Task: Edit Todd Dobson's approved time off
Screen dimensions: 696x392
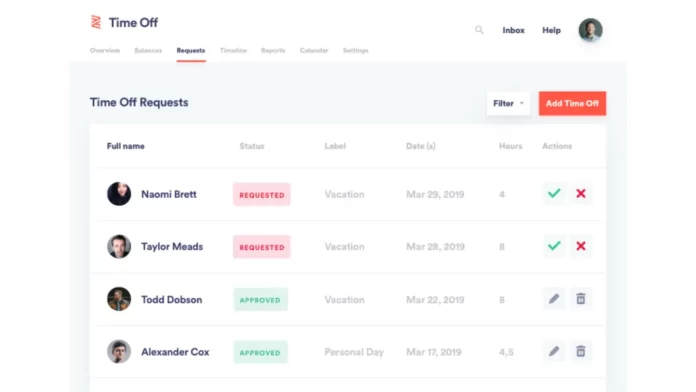Action: pos(554,299)
